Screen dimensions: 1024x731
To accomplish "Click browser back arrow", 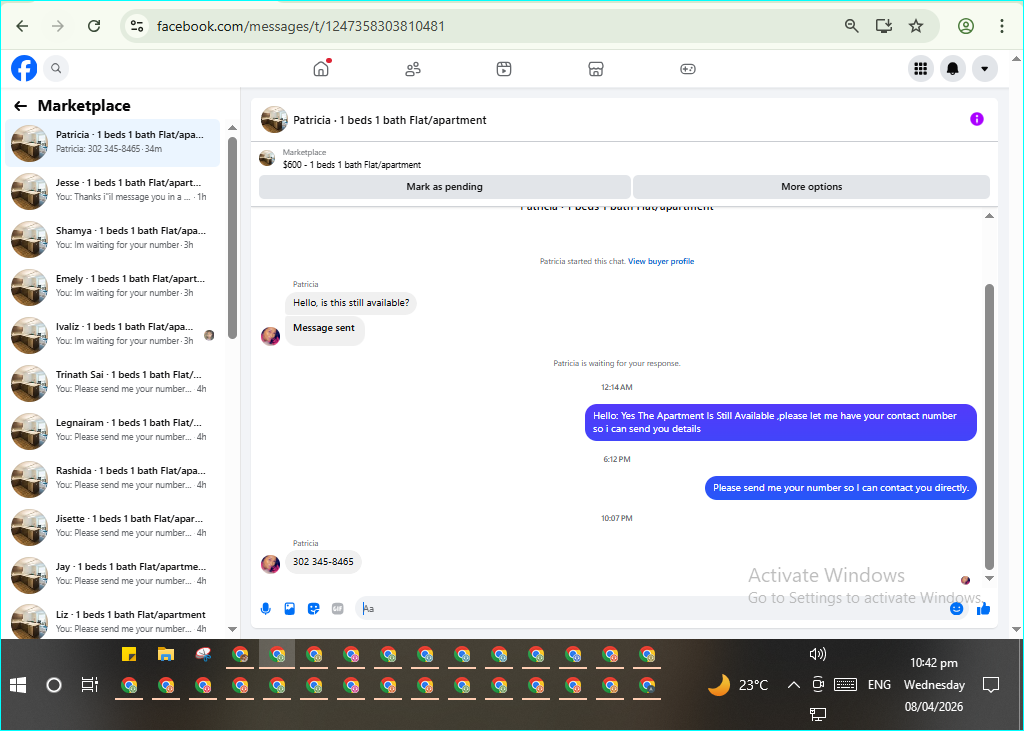I will pos(22,26).
